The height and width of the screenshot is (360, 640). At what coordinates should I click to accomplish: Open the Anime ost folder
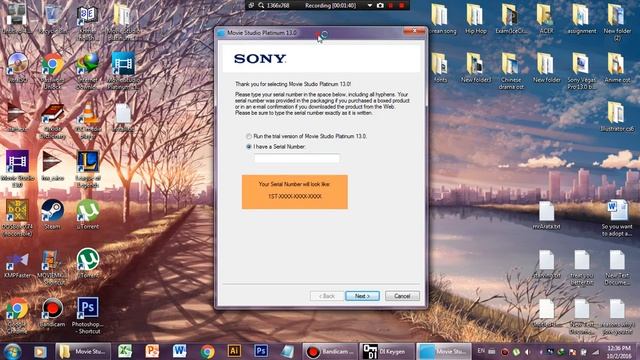coord(617,67)
